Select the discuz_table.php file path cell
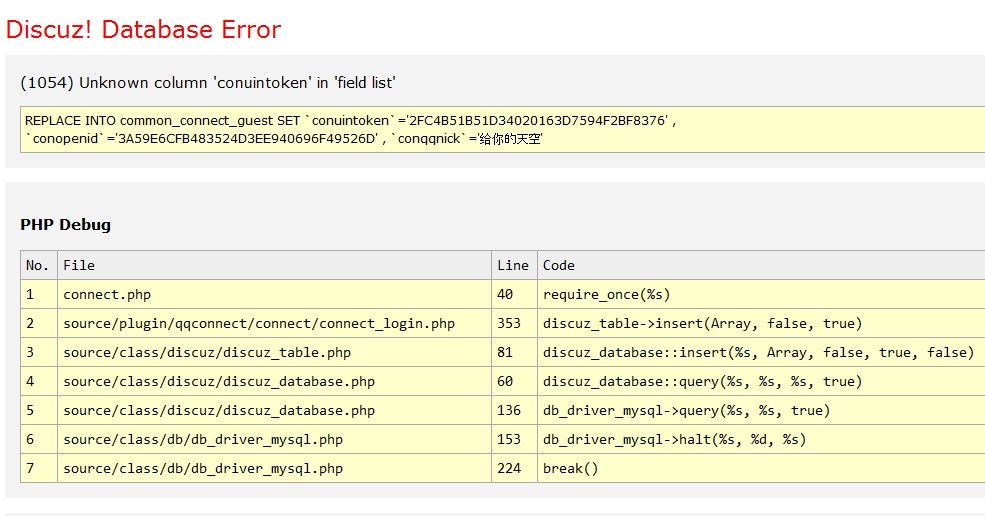Image resolution: width=985 pixels, height=516 pixels. coord(206,352)
